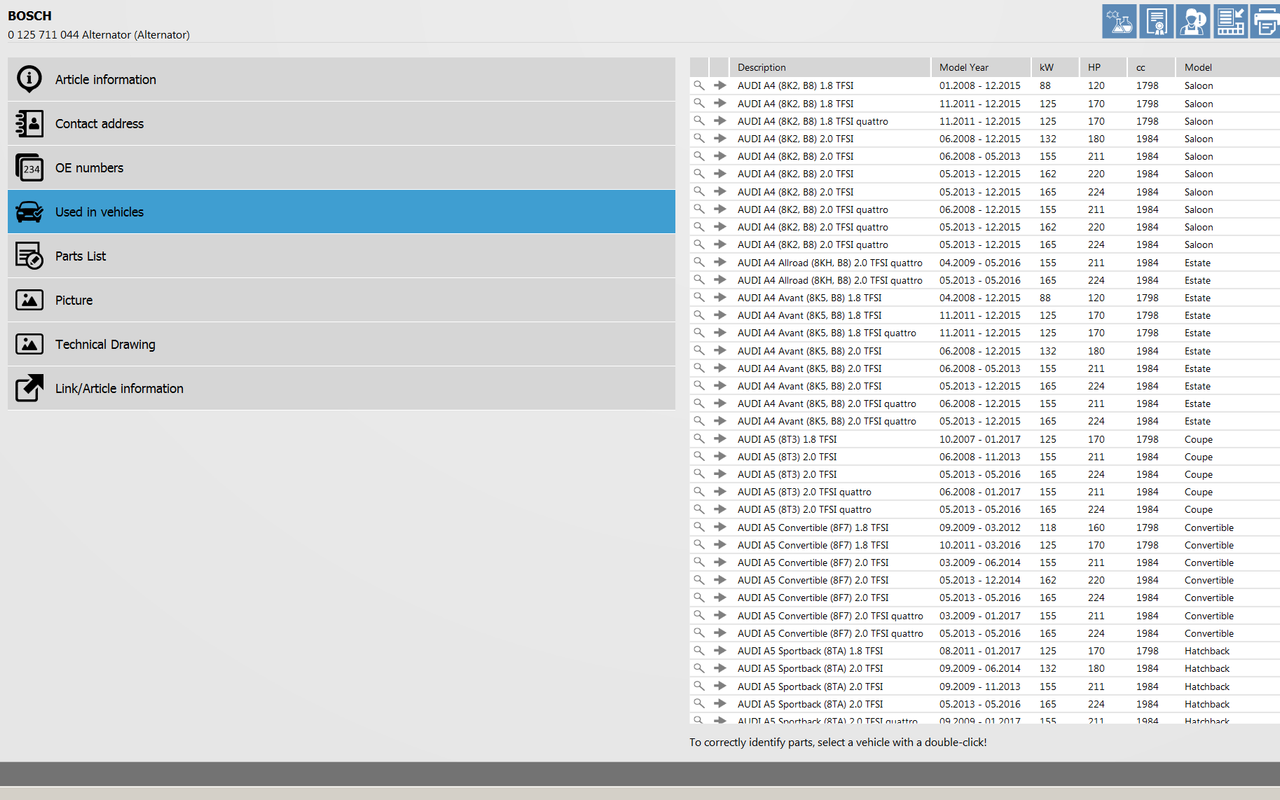Image resolution: width=1280 pixels, height=800 pixels.
Task: Click arrow for A5 Sportback 2.0 TFSI 180 HP
Action: click(720, 668)
